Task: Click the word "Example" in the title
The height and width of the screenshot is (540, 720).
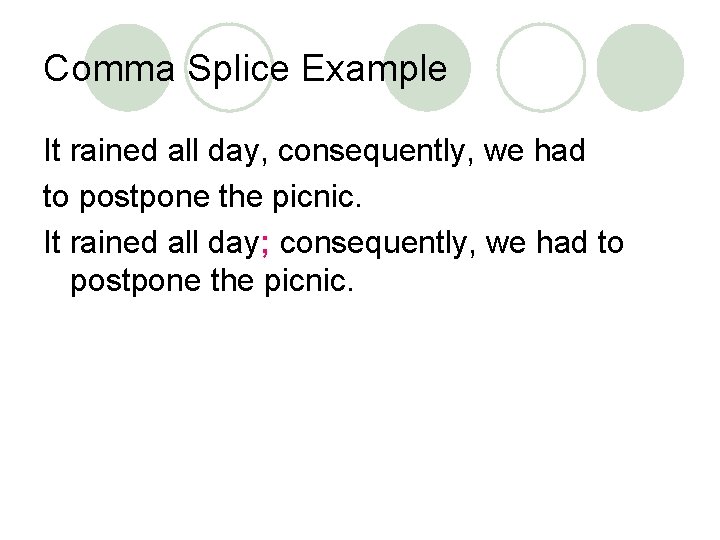Action: pyautogui.click(x=374, y=70)
